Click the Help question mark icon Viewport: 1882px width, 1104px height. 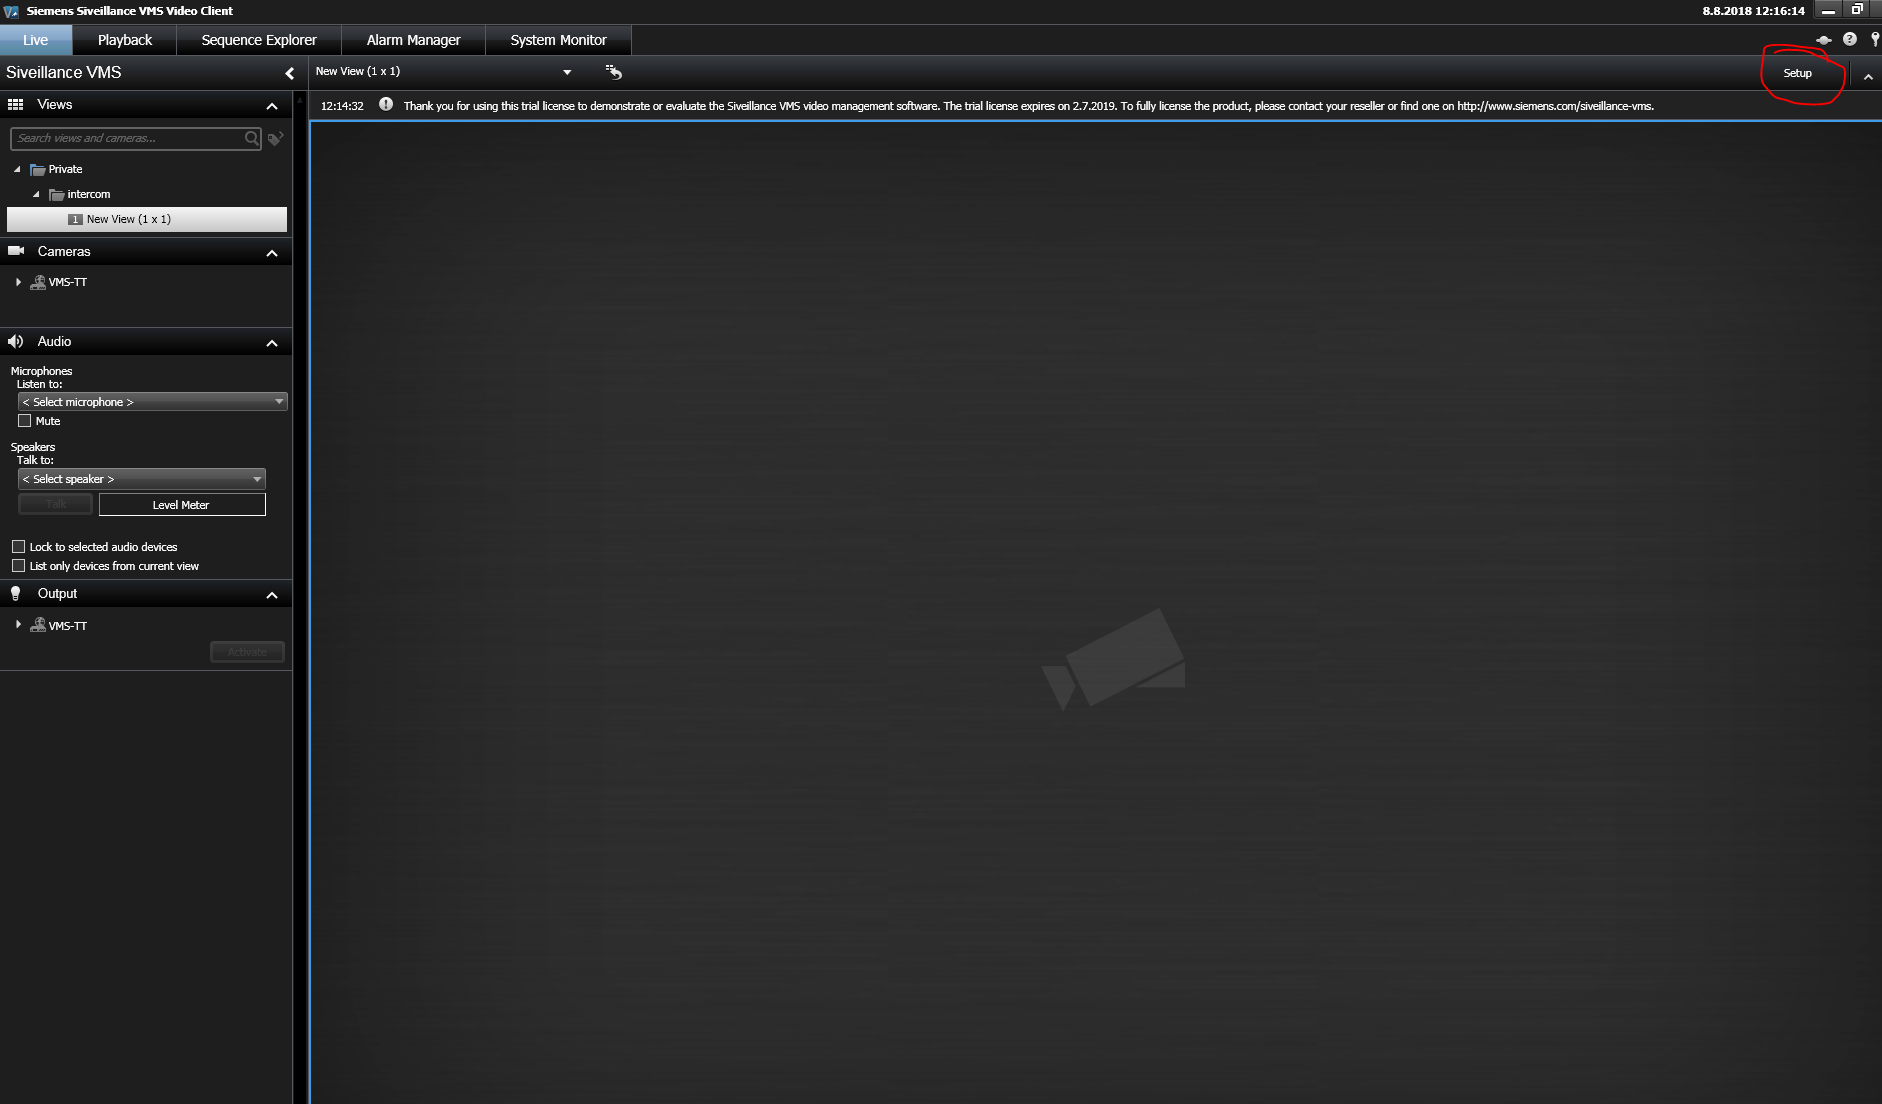[1849, 39]
